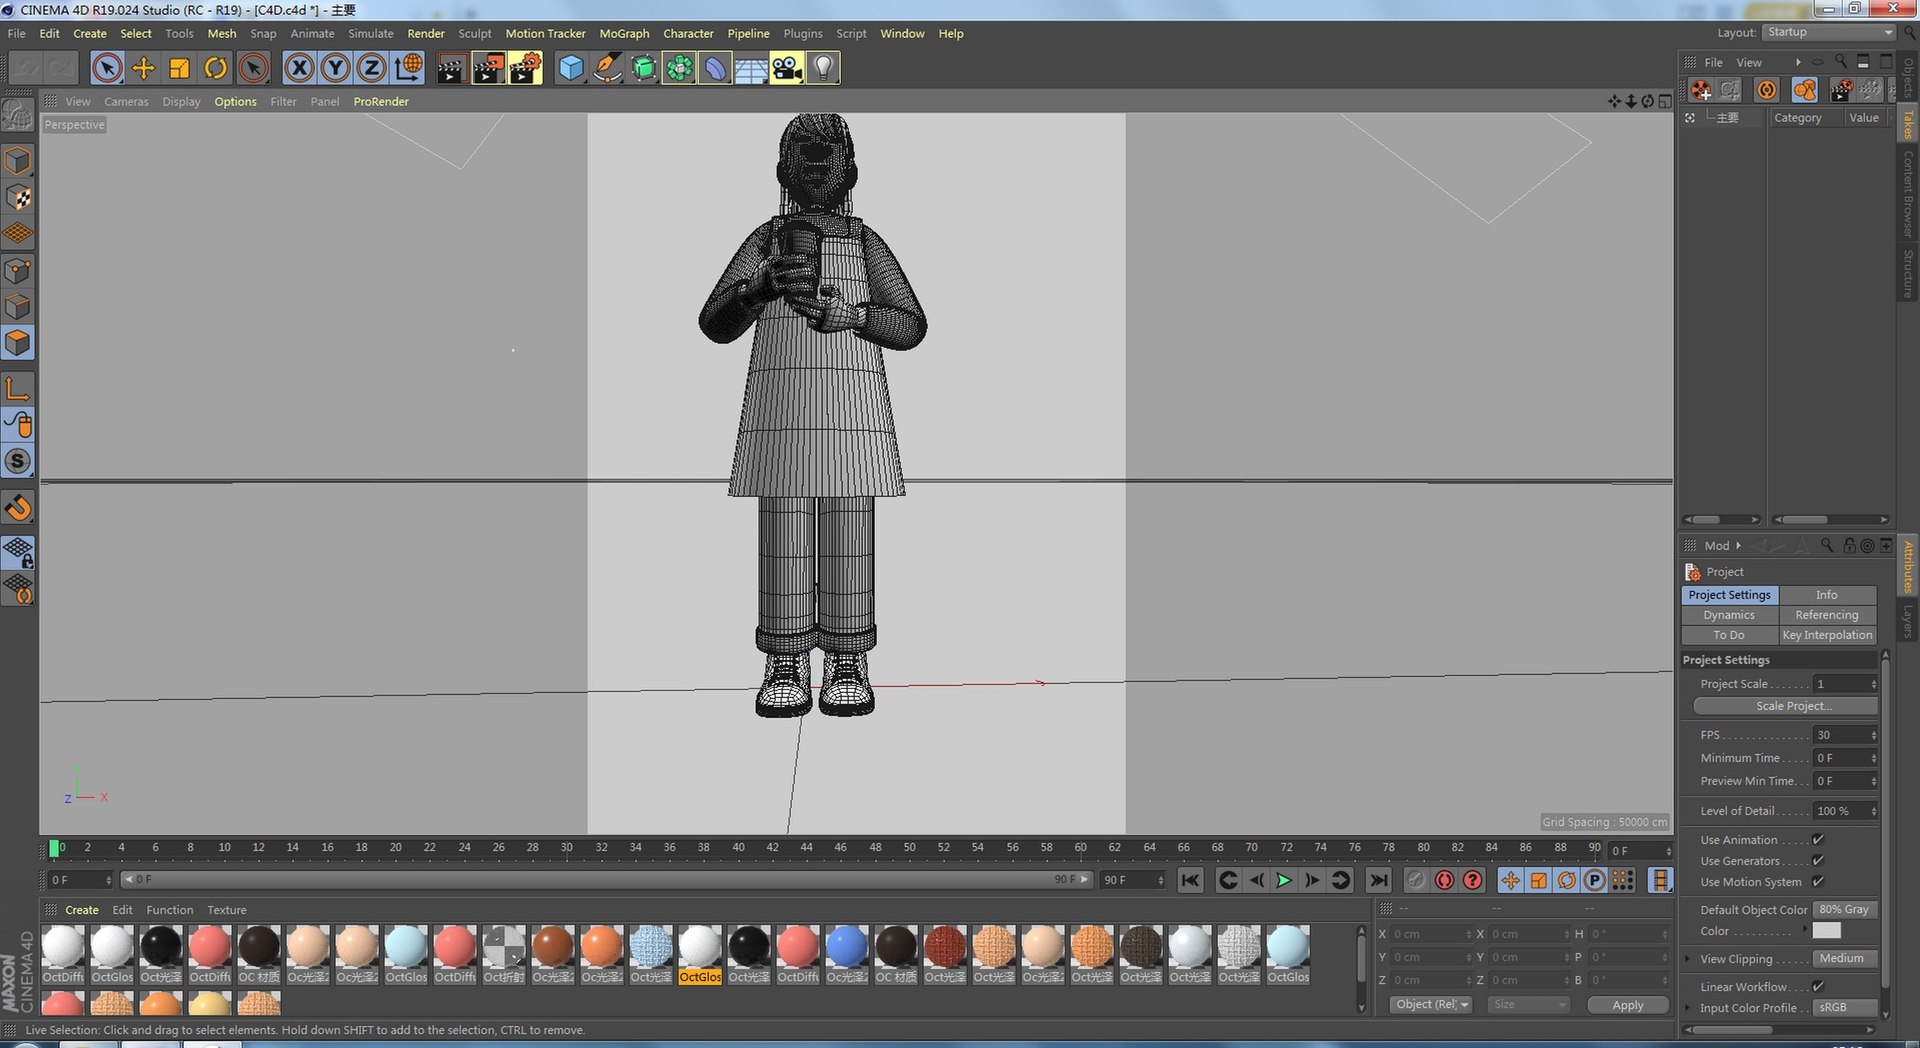Open material manager Create menu

82,910
